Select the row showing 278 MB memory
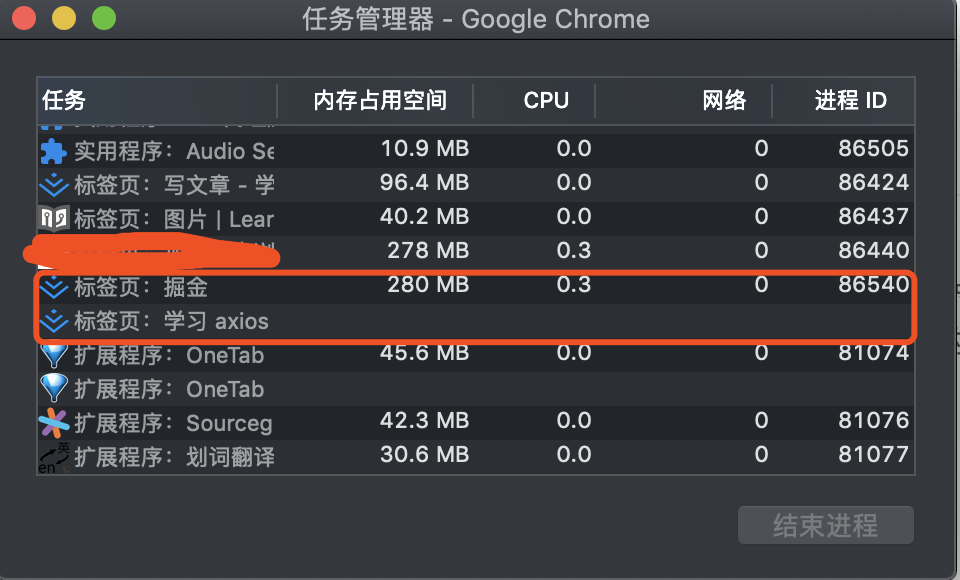Image resolution: width=960 pixels, height=580 pixels. tap(425, 250)
